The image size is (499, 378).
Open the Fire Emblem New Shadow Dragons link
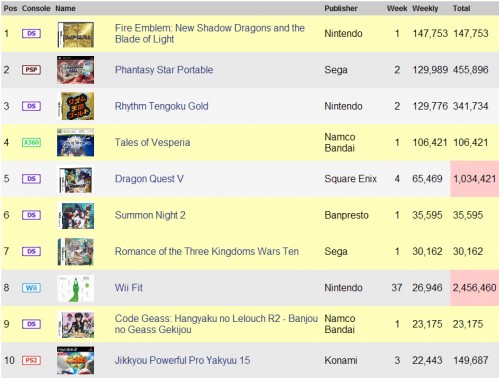coord(210,33)
